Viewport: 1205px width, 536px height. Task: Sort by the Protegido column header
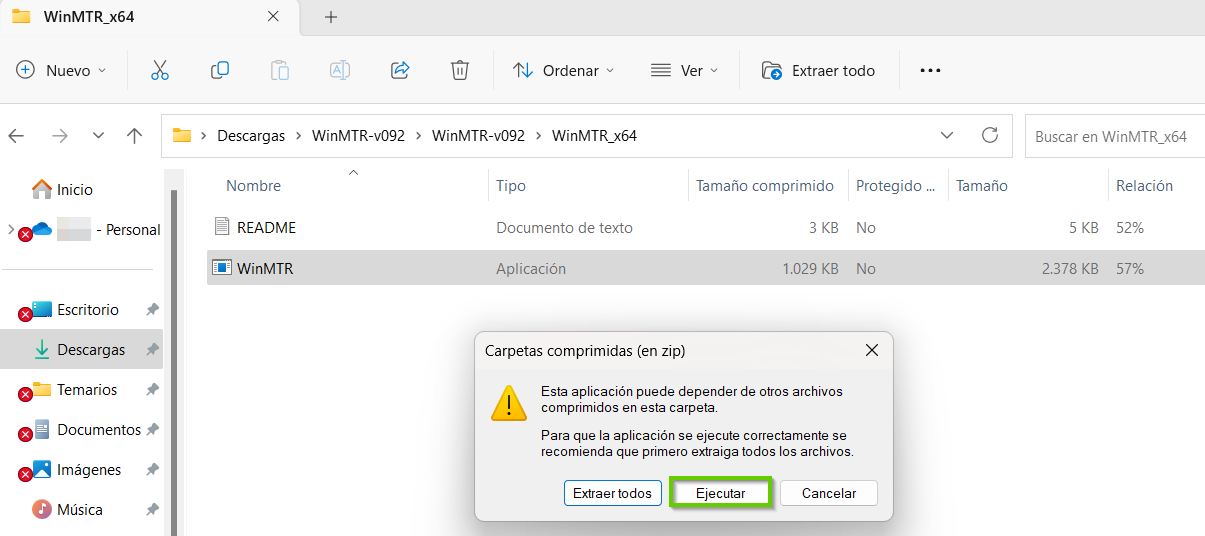point(895,186)
